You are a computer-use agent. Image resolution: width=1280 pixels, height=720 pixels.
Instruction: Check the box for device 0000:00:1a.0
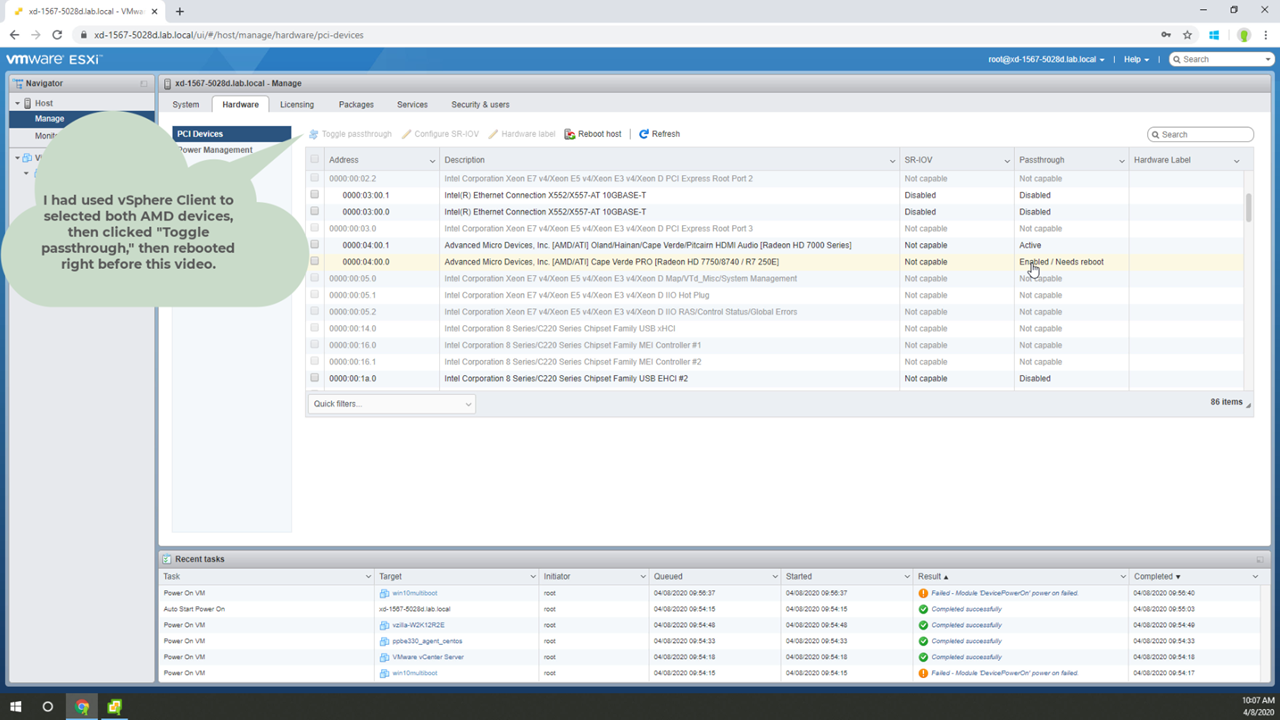(315, 378)
